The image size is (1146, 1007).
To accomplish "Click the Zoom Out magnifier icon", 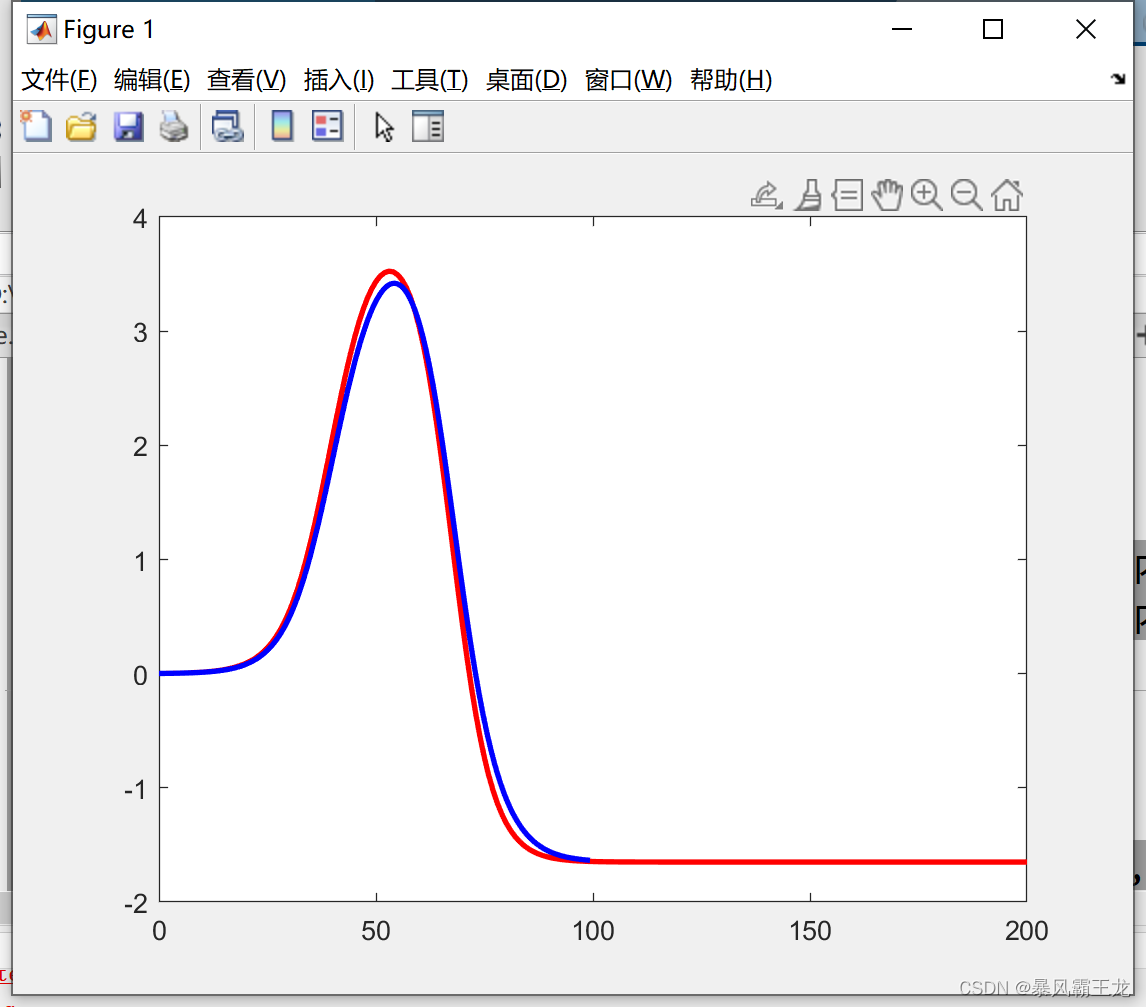I will (x=967, y=195).
